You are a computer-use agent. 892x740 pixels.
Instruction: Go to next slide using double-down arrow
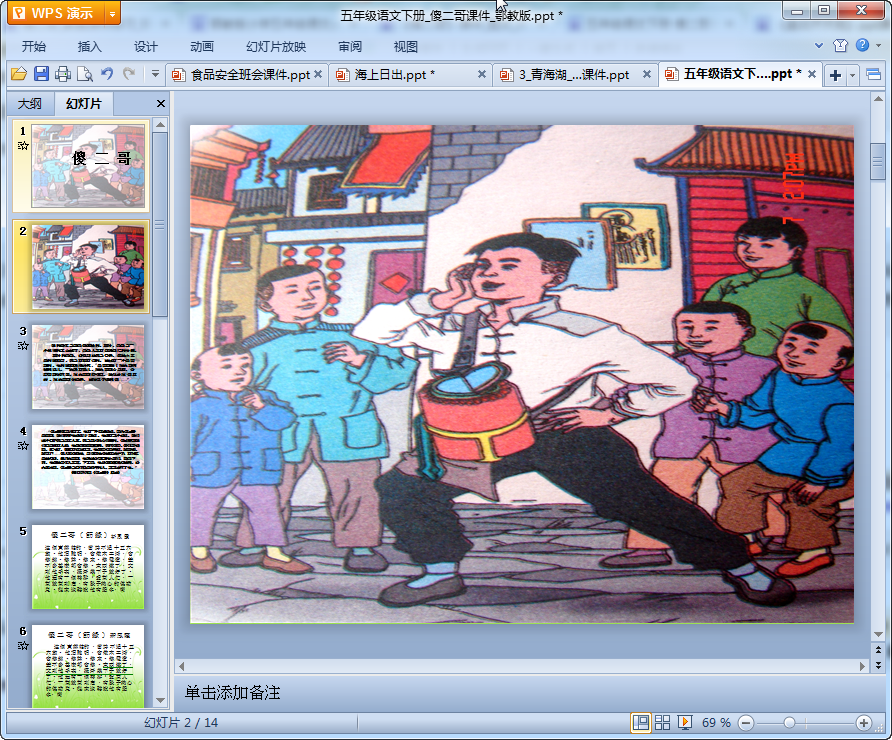[878, 664]
